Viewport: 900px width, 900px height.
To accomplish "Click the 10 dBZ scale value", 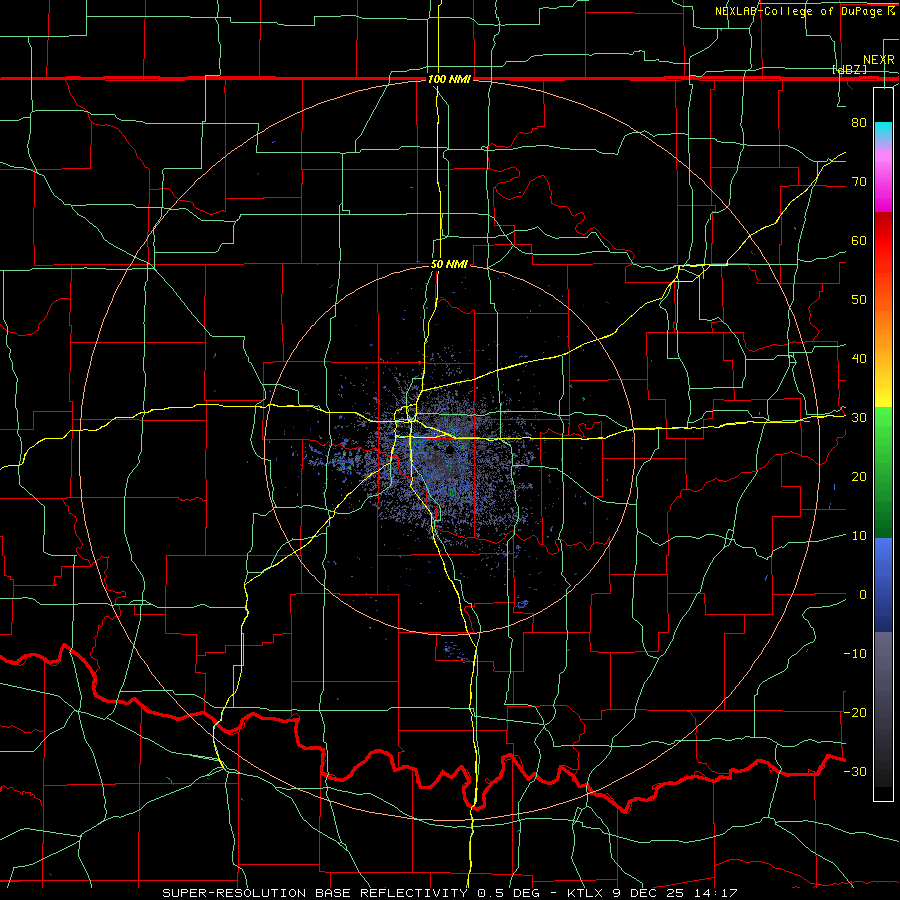I will pos(859,536).
